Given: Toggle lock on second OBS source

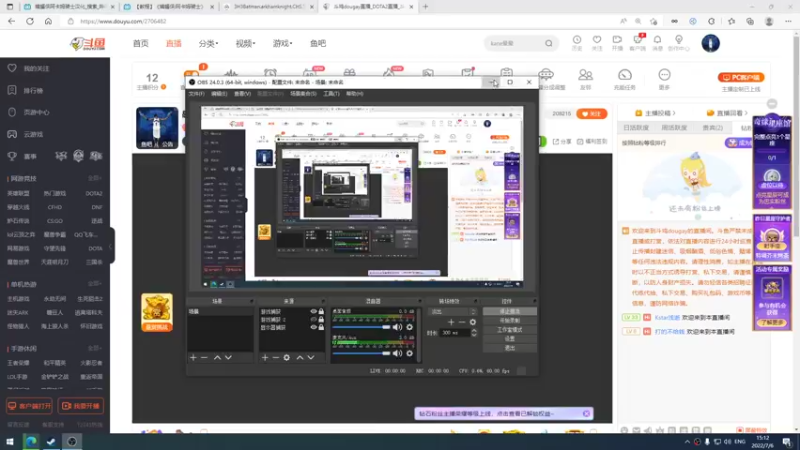Looking at the screenshot, I should pos(321,319).
